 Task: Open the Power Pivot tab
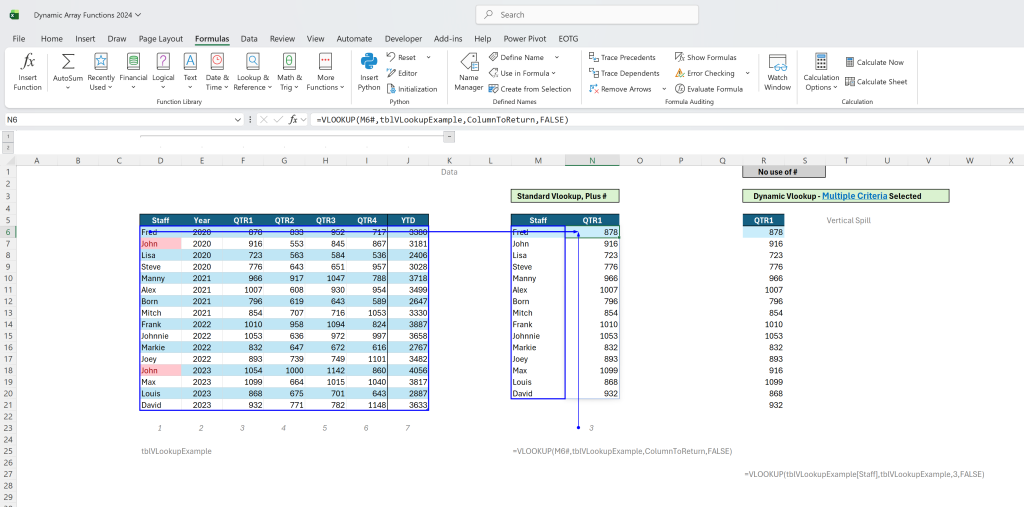(x=524, y=39)
